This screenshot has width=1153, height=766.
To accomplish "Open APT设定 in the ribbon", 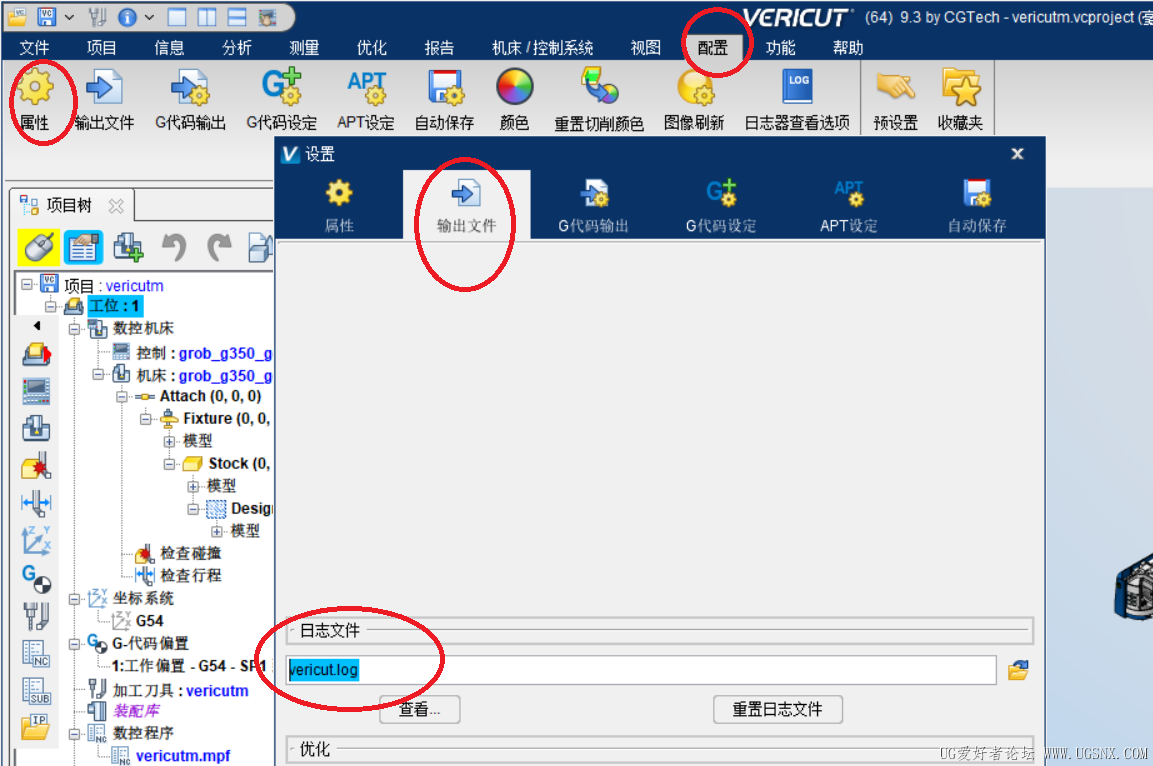I will [366, 100].
